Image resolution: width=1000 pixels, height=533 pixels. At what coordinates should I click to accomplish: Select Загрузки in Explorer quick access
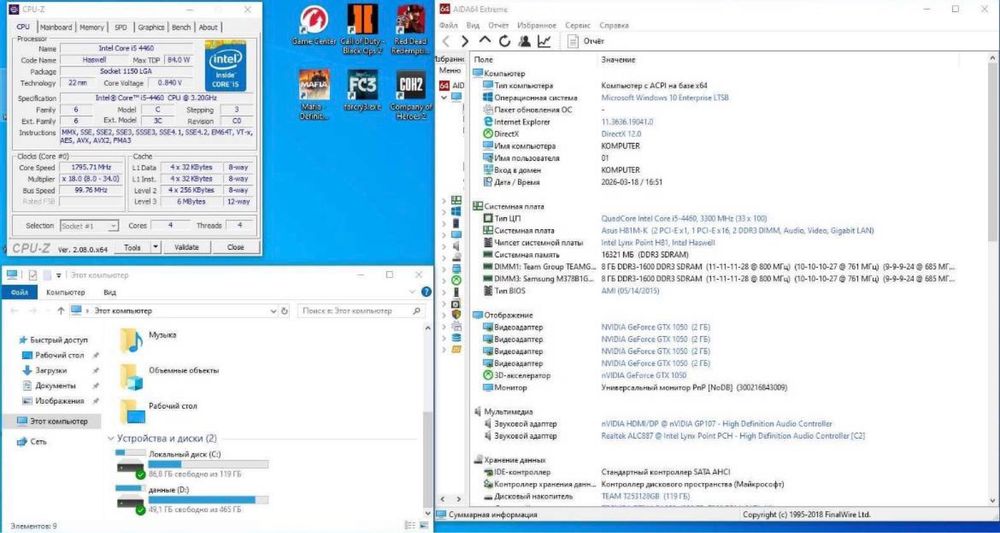[51, 370]
